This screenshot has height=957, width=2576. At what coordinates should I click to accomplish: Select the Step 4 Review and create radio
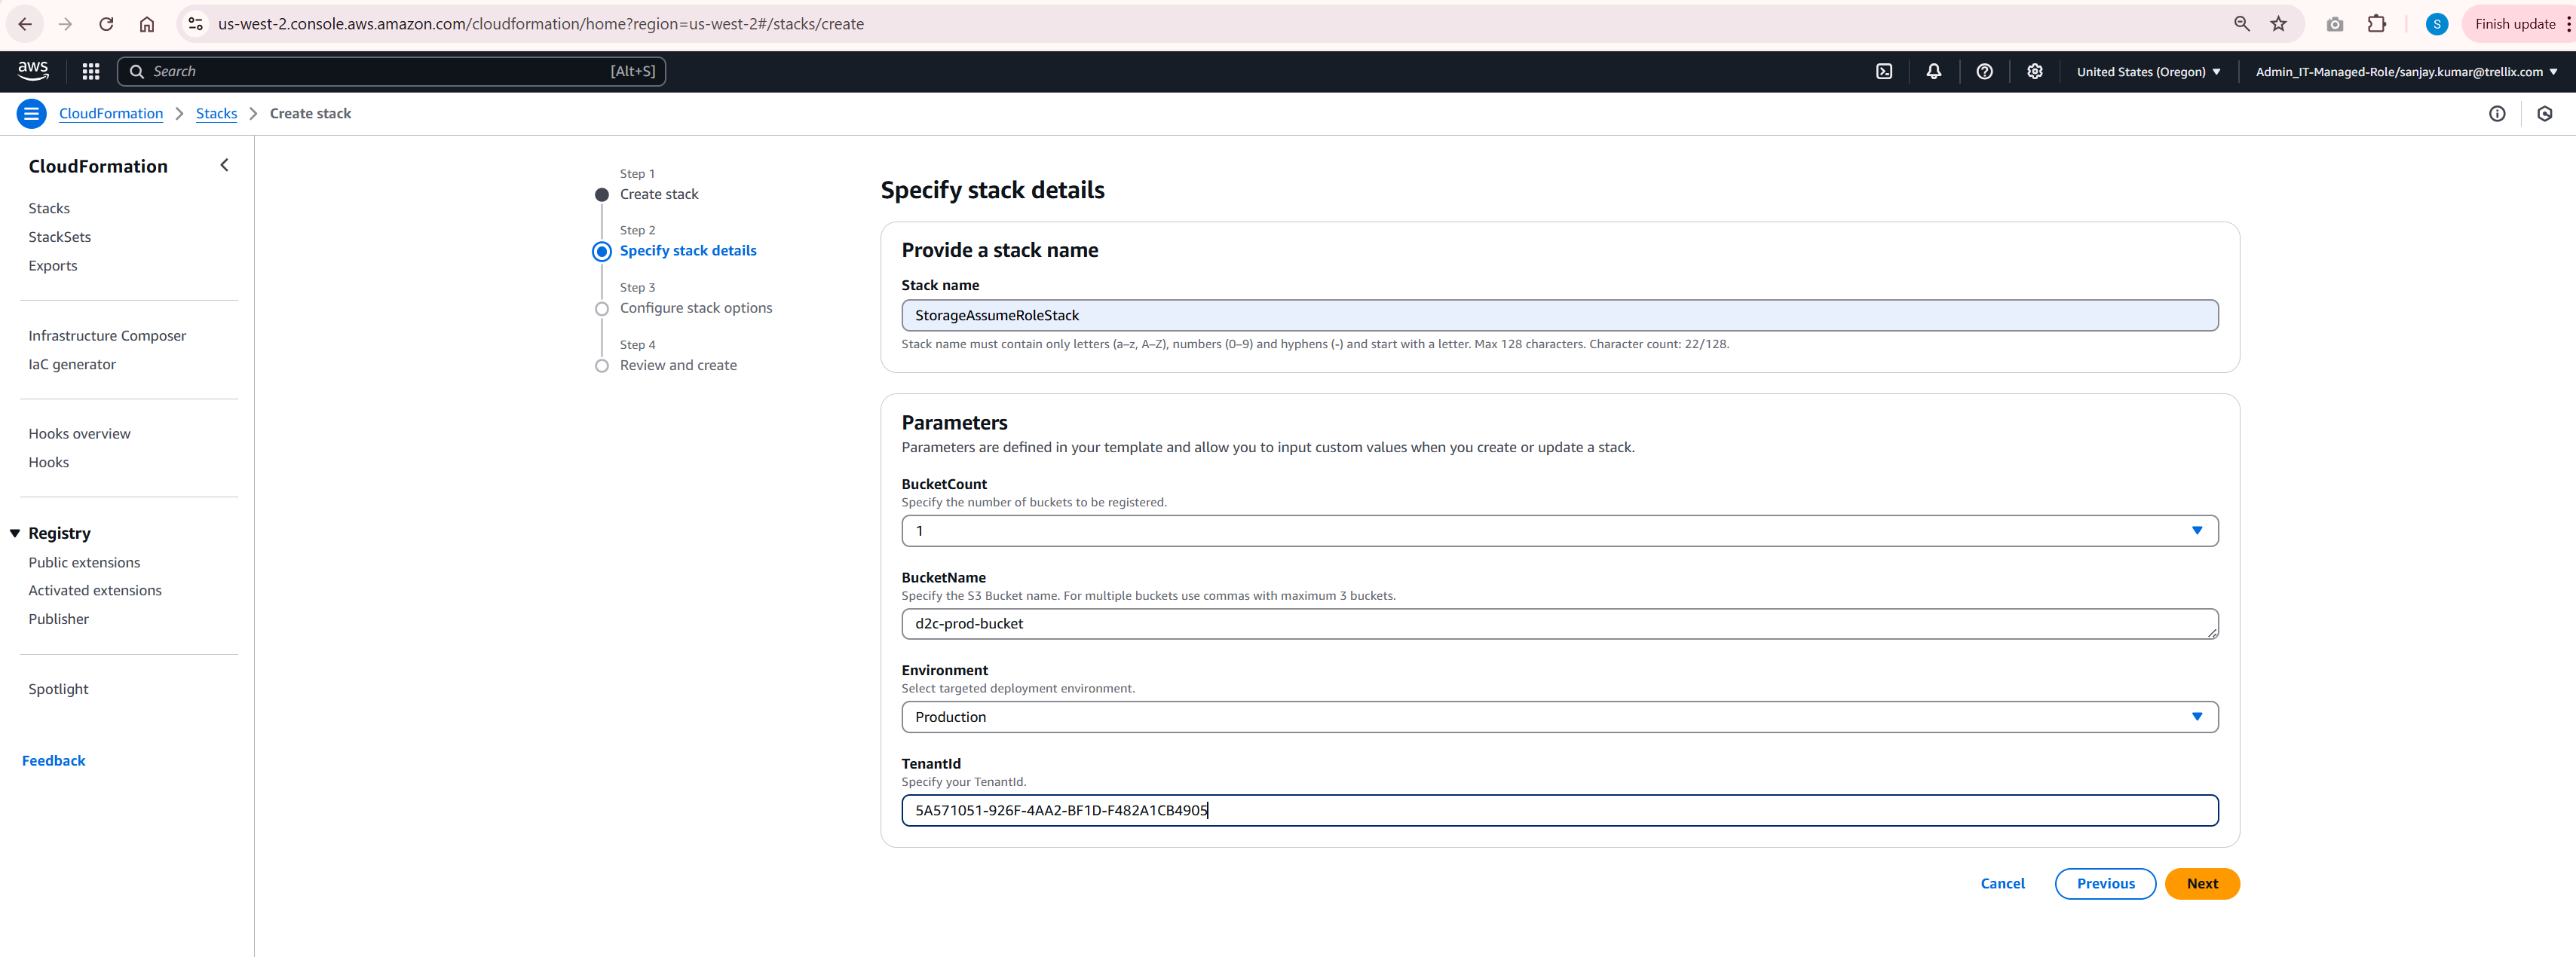[x=602, y=366]
